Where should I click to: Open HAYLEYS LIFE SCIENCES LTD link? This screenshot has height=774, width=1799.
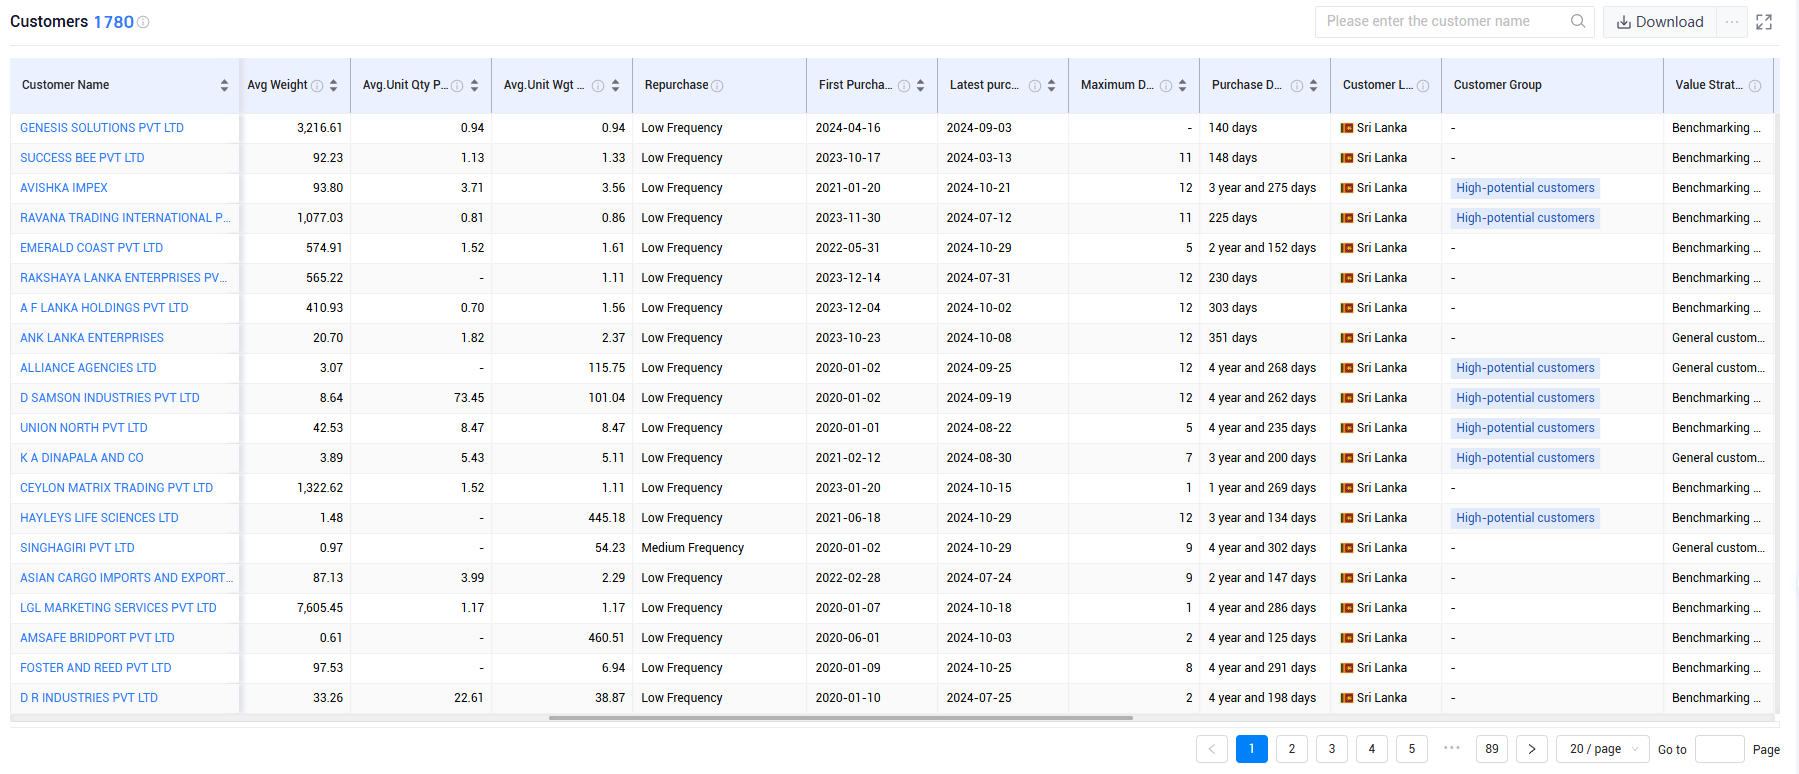(x=99, y=518)
